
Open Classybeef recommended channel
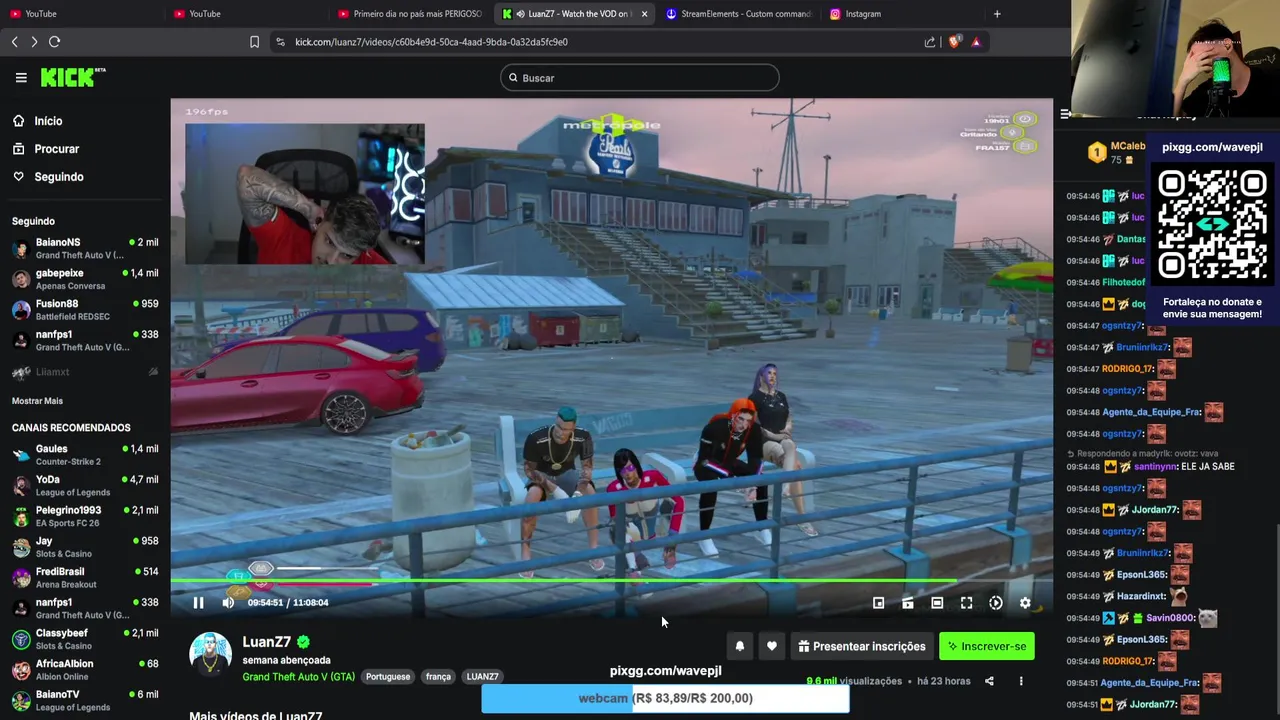(84, 639)
